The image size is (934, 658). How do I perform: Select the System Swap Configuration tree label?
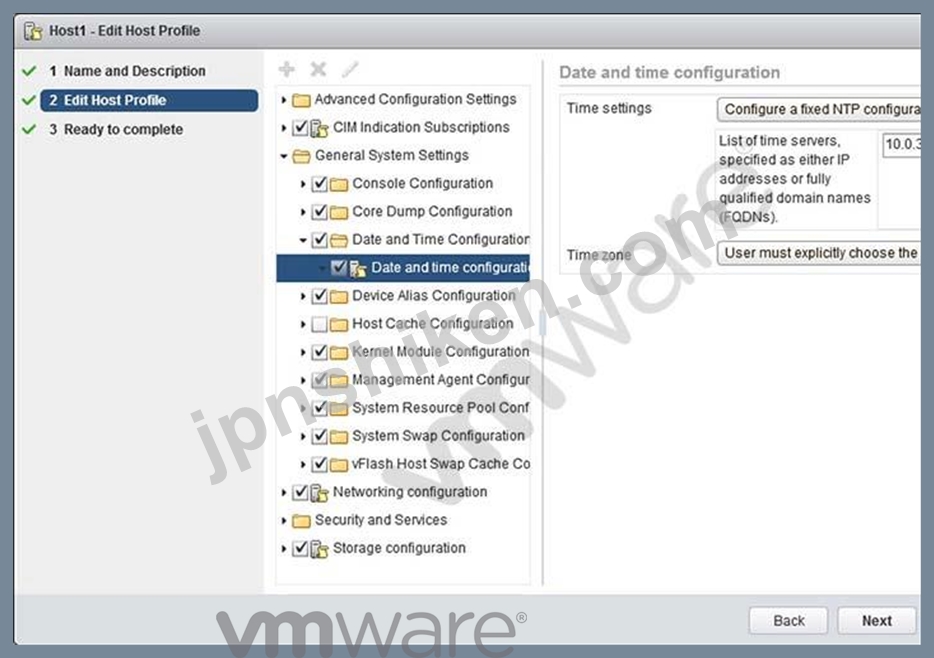(x=438, y=435)
